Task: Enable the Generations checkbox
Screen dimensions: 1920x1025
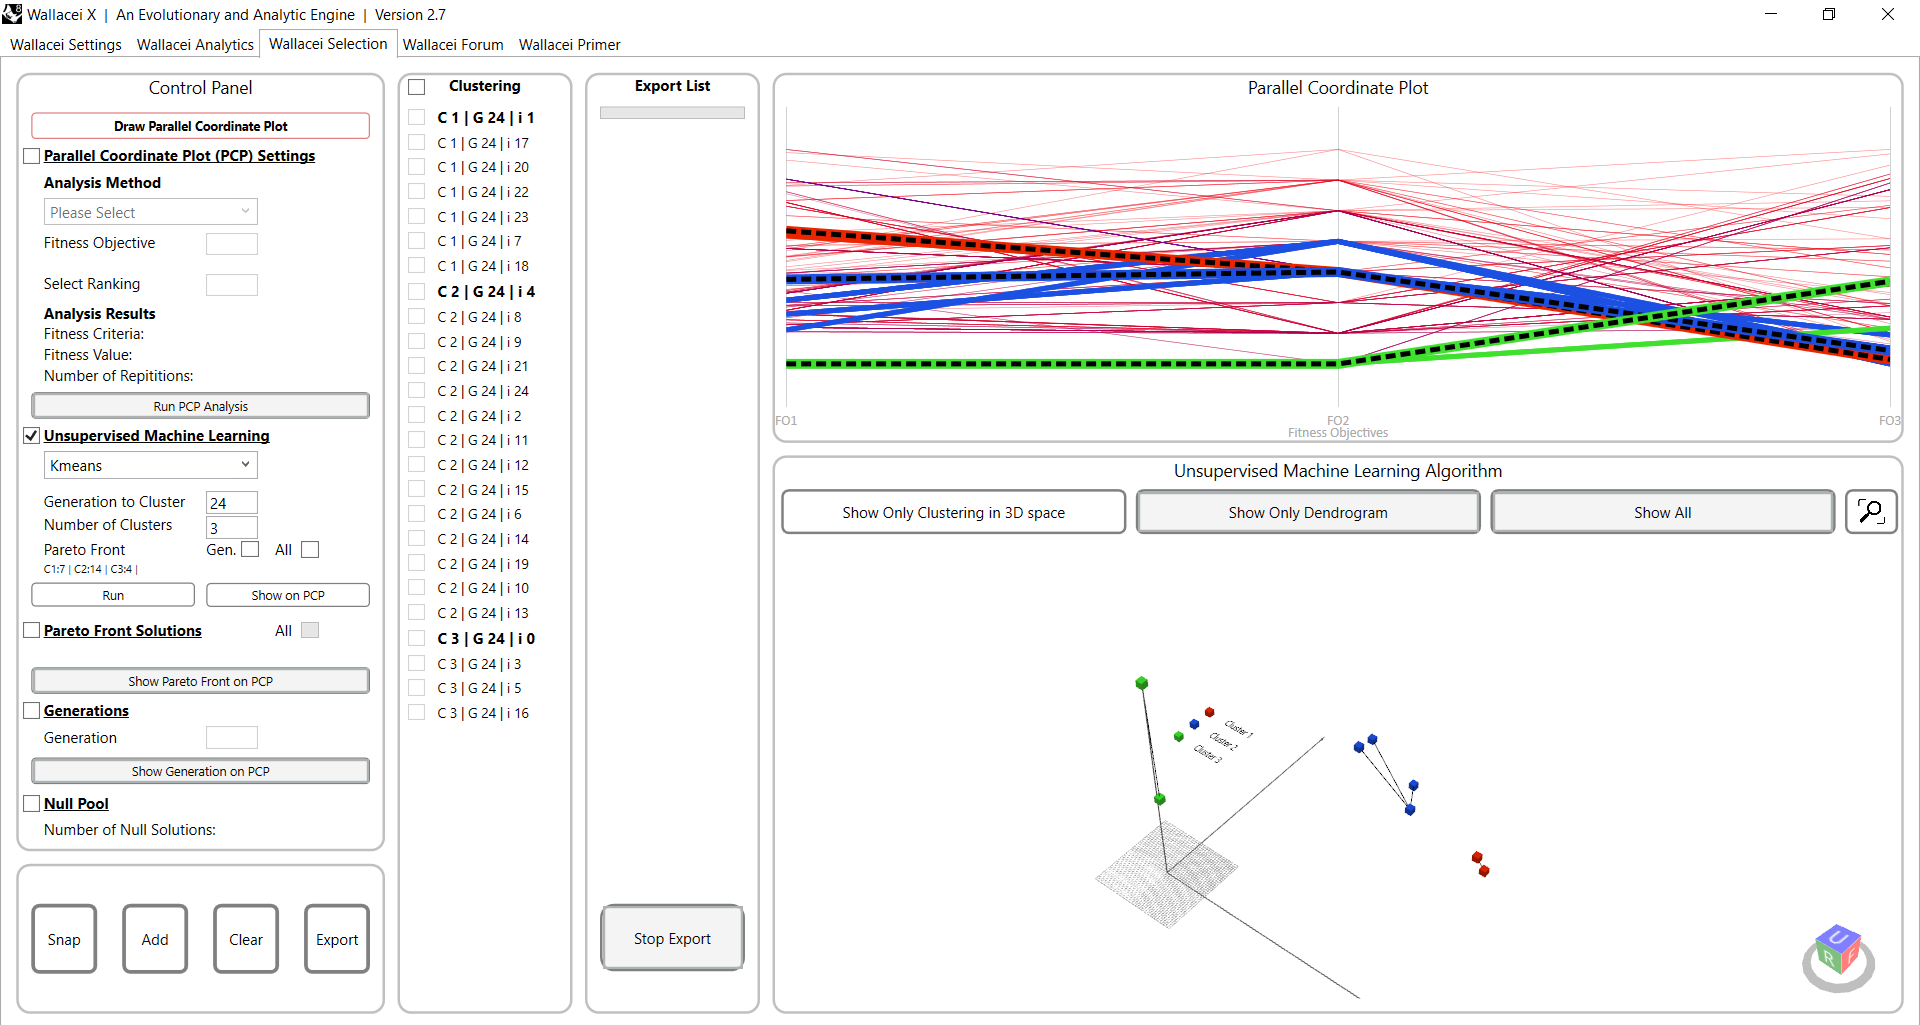Action: pyautogui.click(x=30, y=710)
